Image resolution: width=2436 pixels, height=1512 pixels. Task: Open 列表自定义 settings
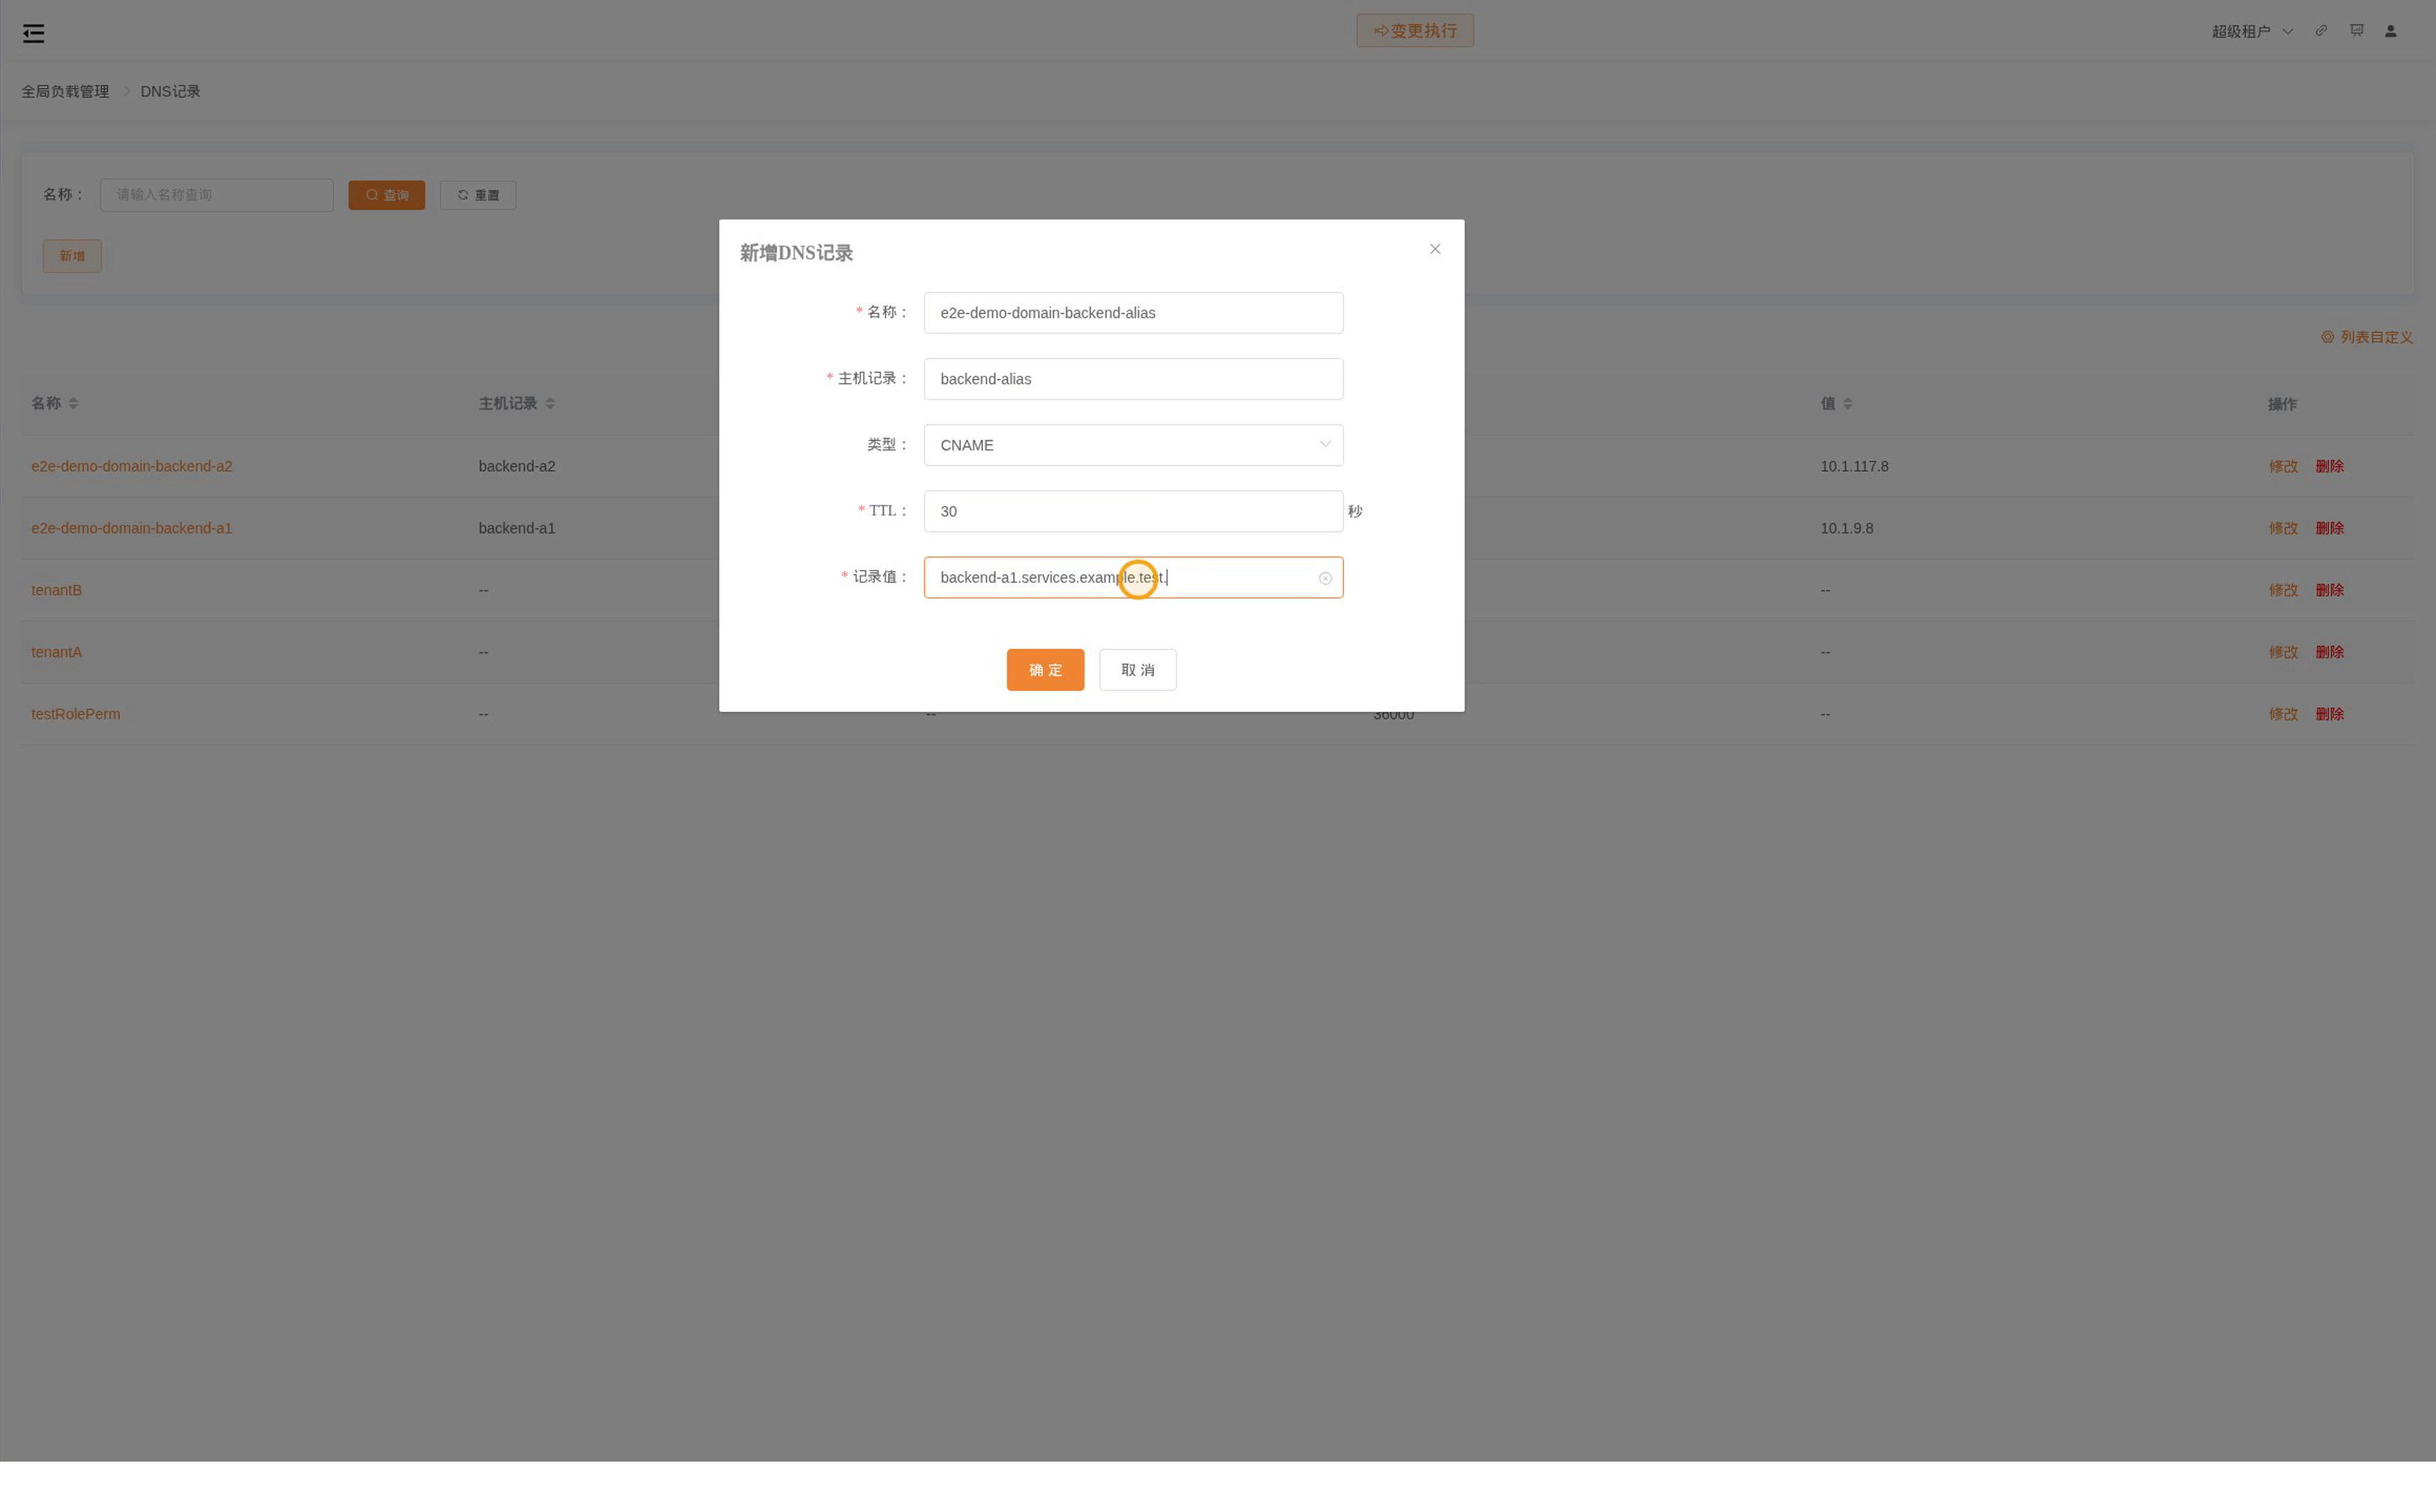[x=2366, y=337]
